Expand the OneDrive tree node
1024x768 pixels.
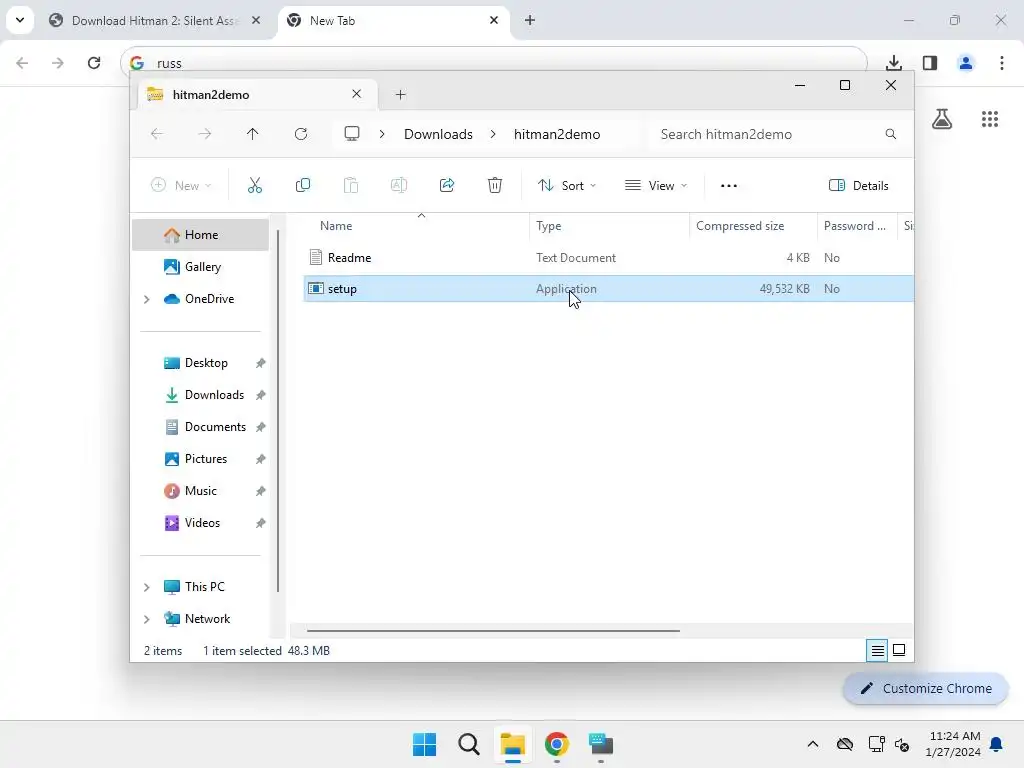(x=147, y=299)
